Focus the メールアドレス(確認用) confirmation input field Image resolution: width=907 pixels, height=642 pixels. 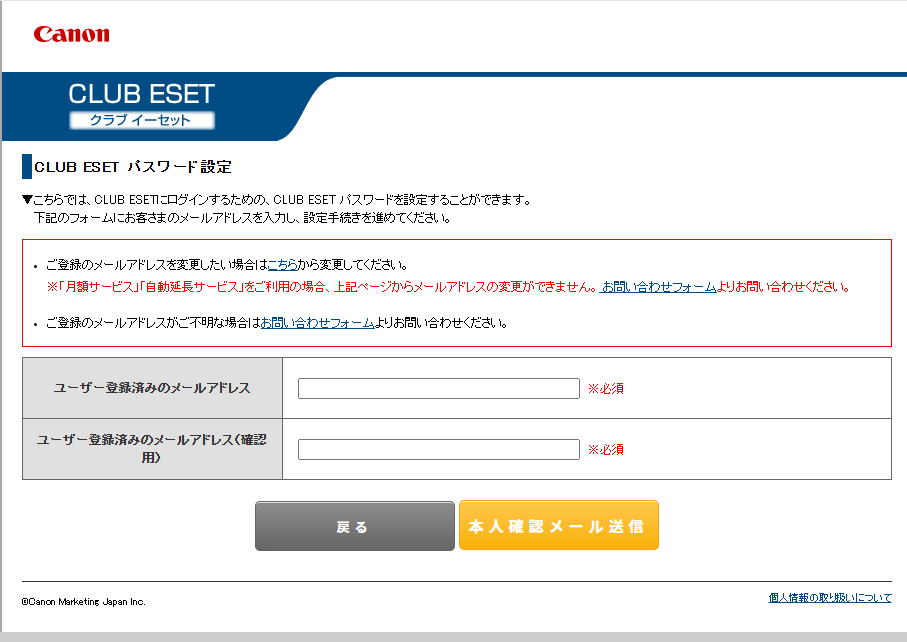pos(438,449)
